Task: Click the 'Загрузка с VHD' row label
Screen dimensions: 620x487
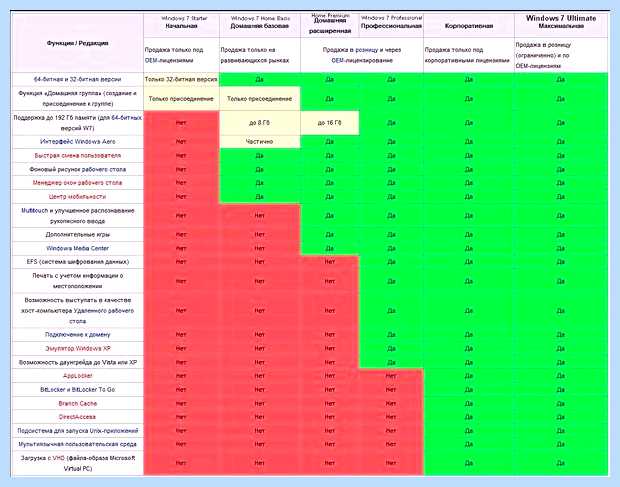Action: (x=78, y=463)
